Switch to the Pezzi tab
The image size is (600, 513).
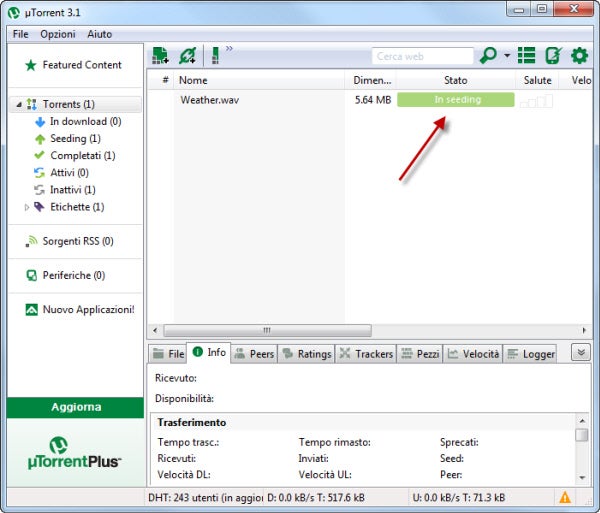coord(420,354)
